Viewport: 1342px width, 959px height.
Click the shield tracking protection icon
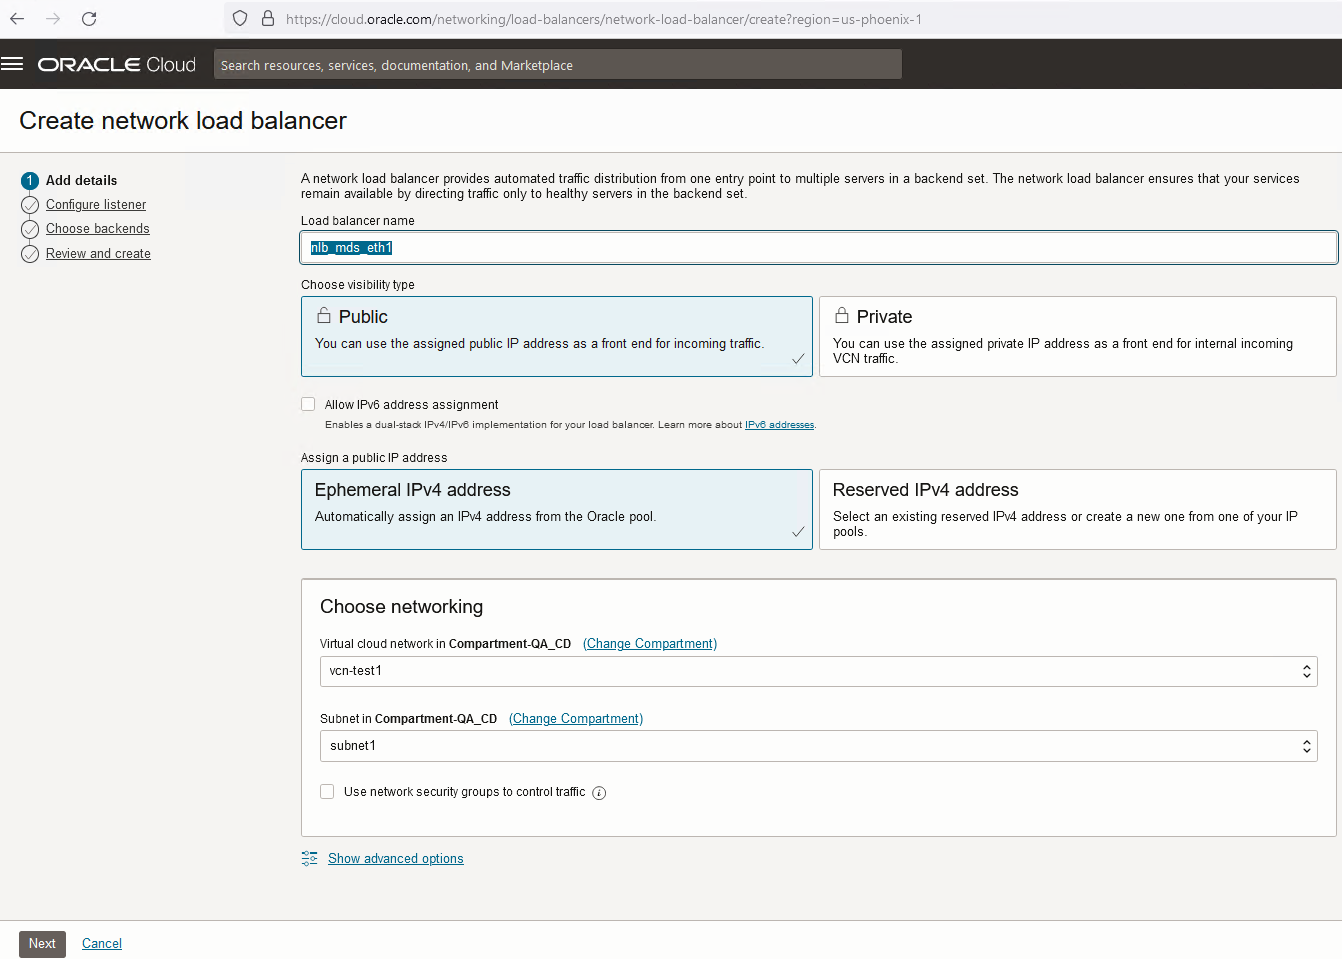coord(240,19)
